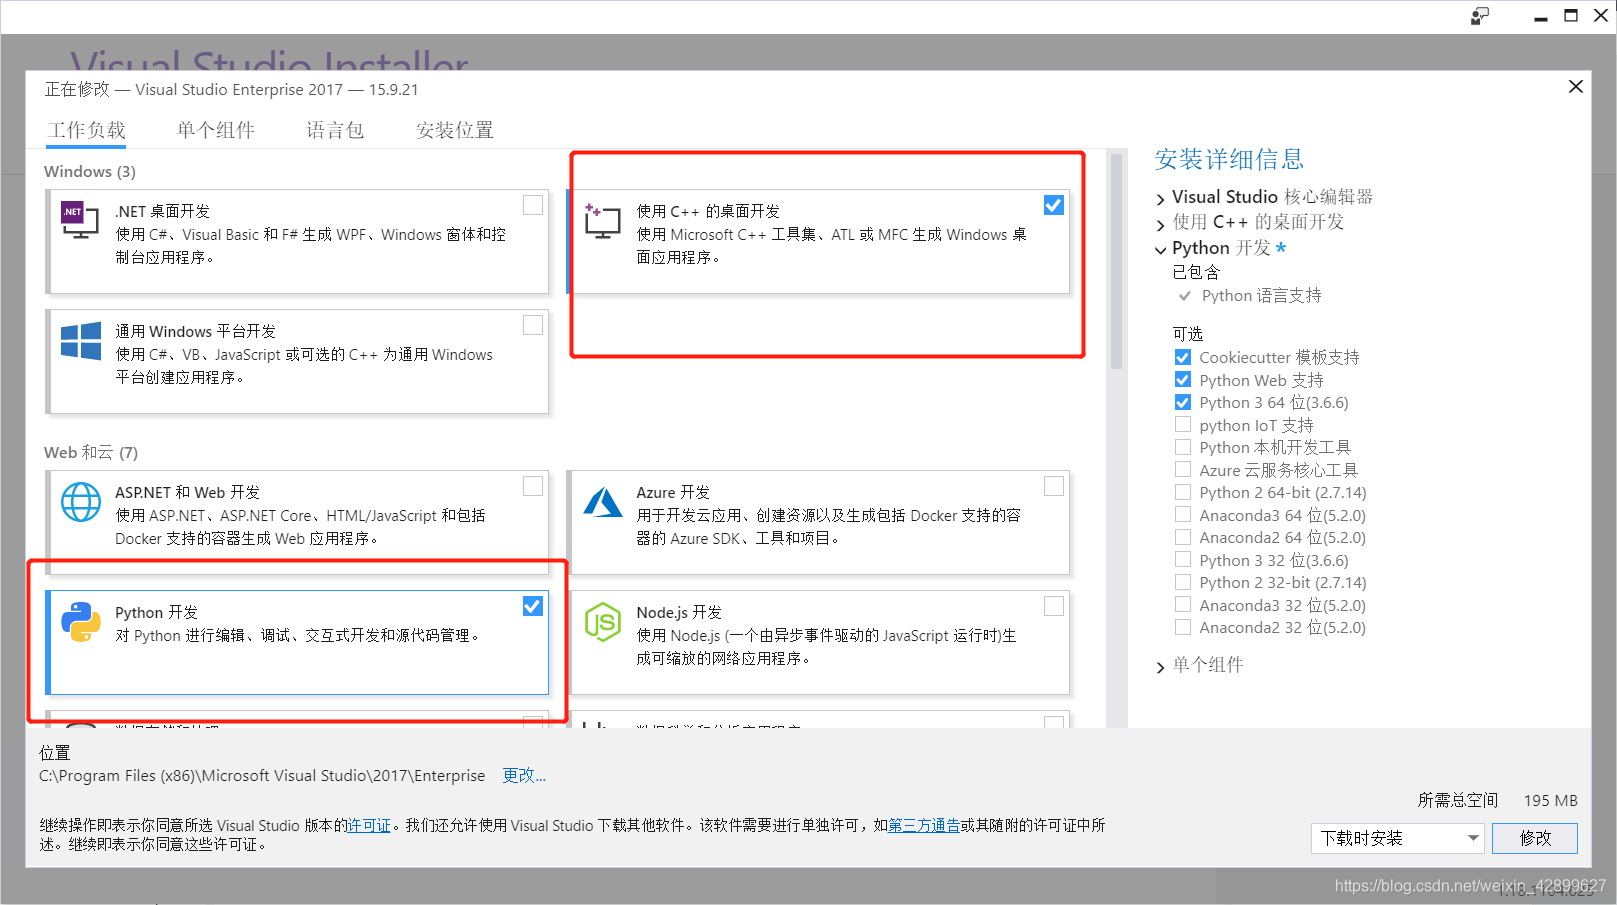Click the Python development logo icon

pos(80,622)
